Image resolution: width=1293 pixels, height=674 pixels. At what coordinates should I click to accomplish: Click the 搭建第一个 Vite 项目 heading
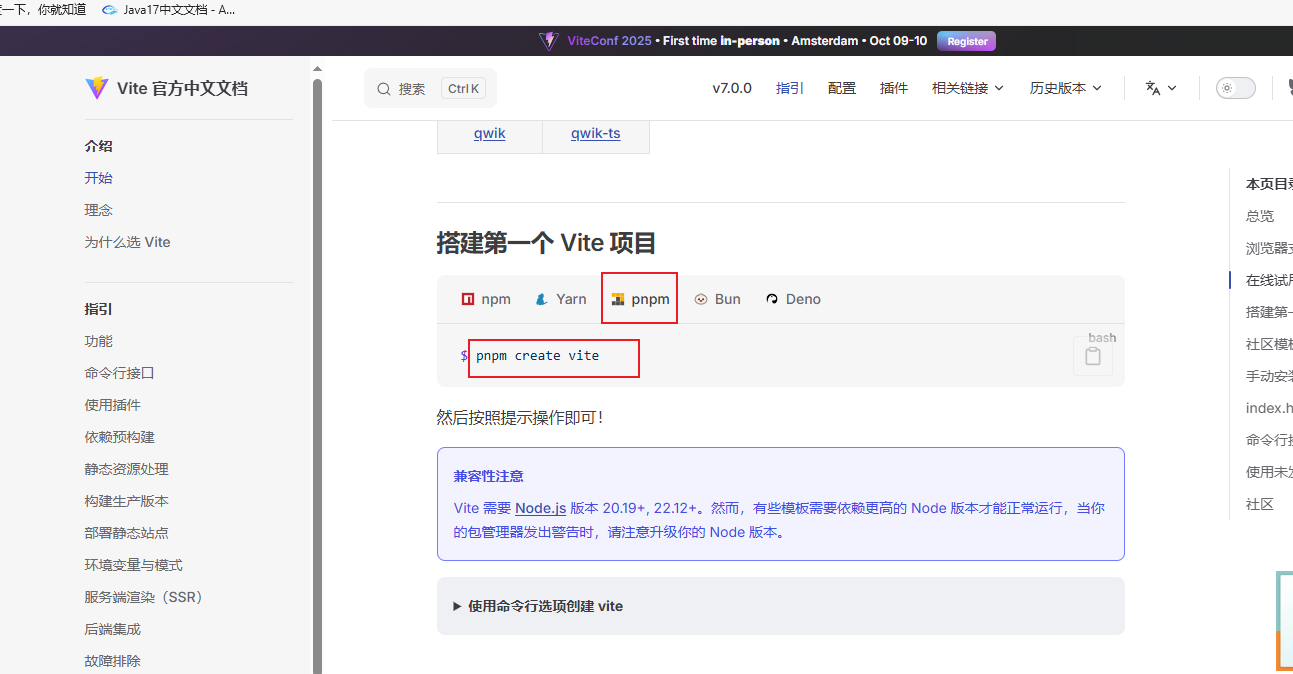click(547, 243)
